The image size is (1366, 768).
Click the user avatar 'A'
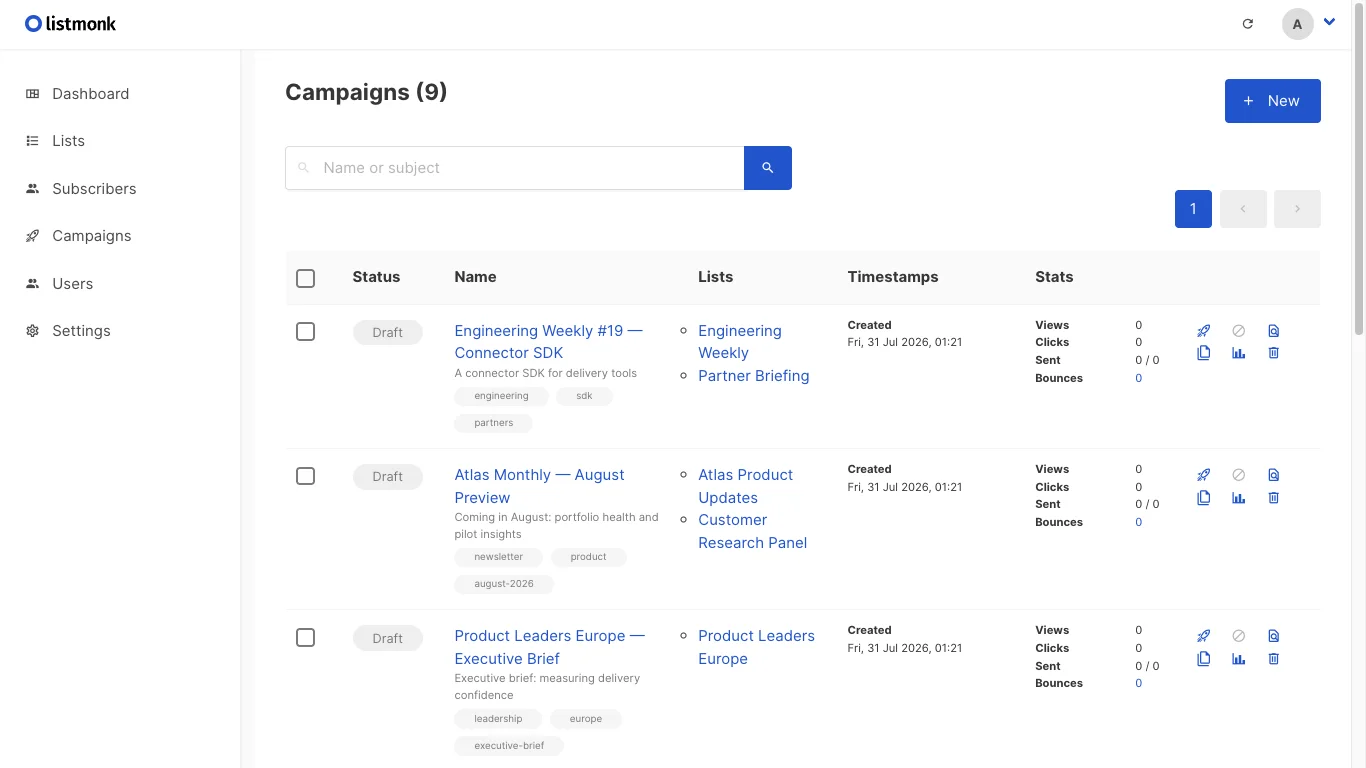[1298, 24]
